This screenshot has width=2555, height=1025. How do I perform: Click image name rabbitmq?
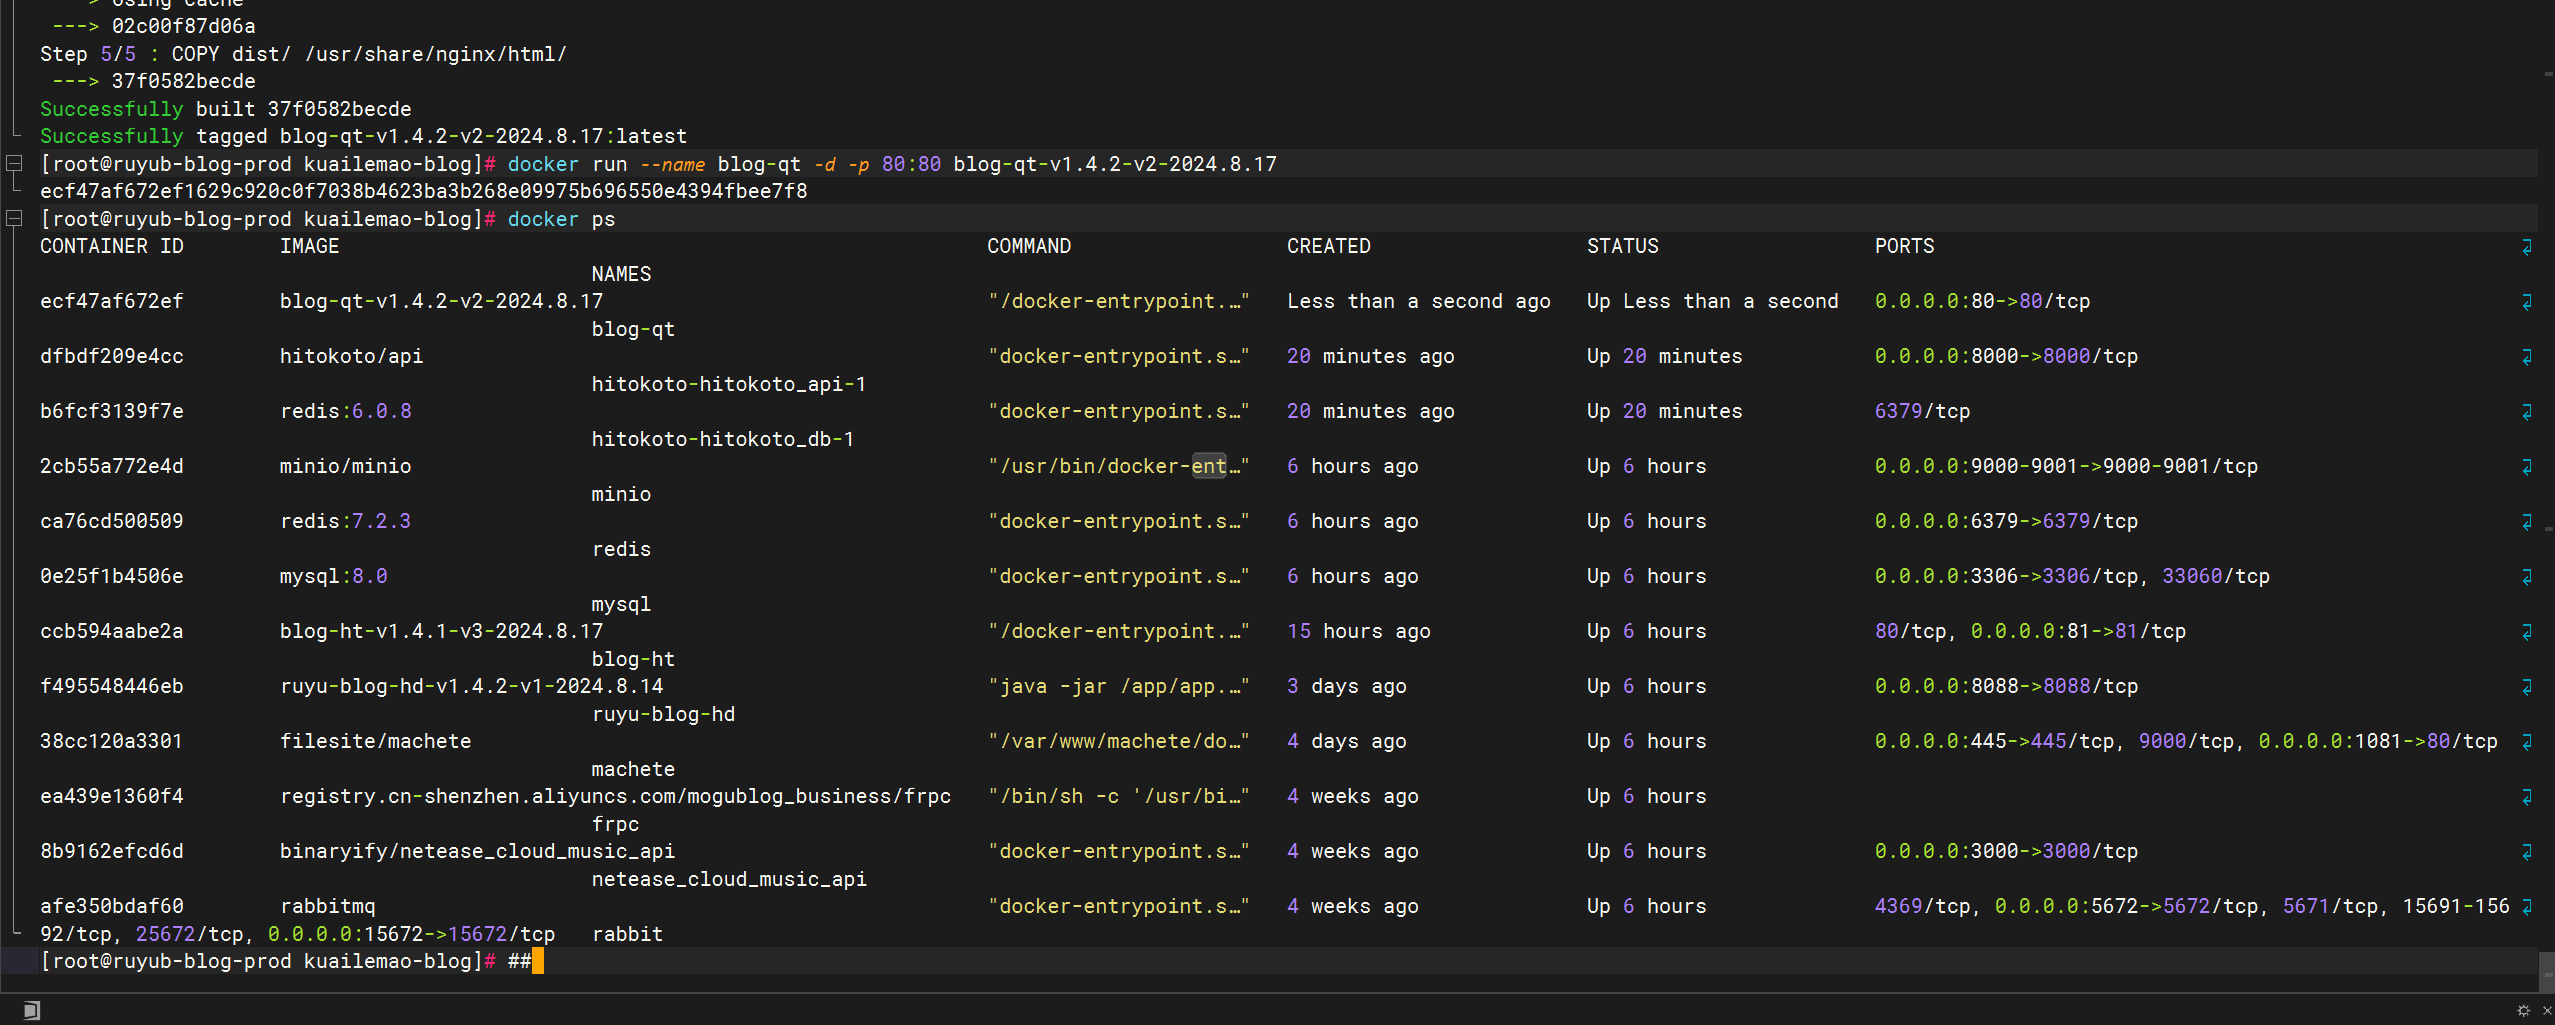(x=328, y=906)
